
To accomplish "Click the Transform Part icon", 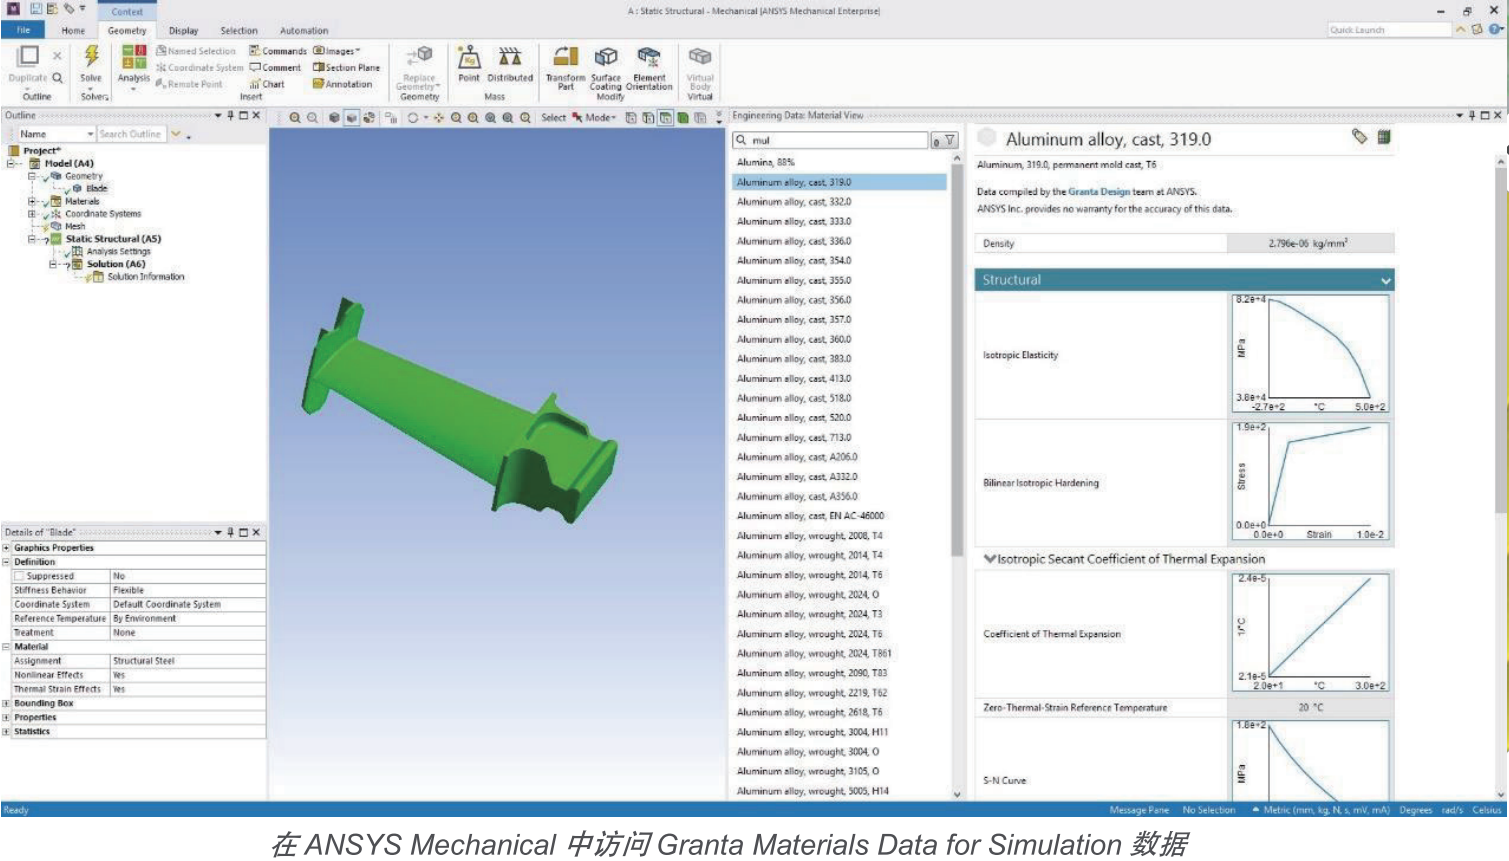I will [x=566, y=58].
